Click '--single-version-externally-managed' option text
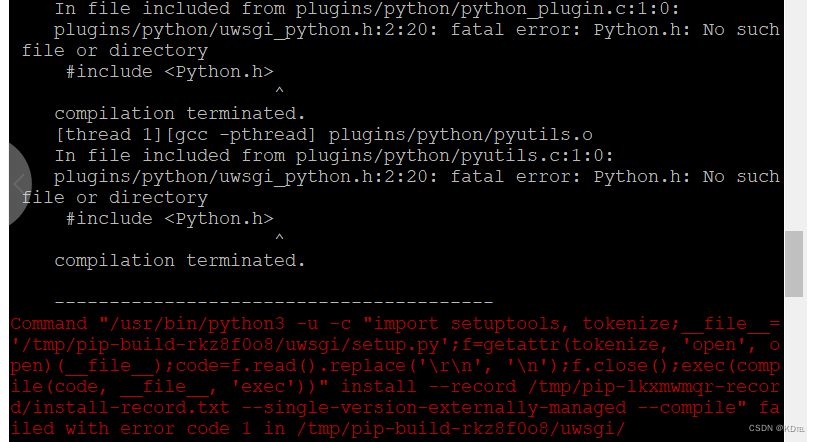 [445, 407]
